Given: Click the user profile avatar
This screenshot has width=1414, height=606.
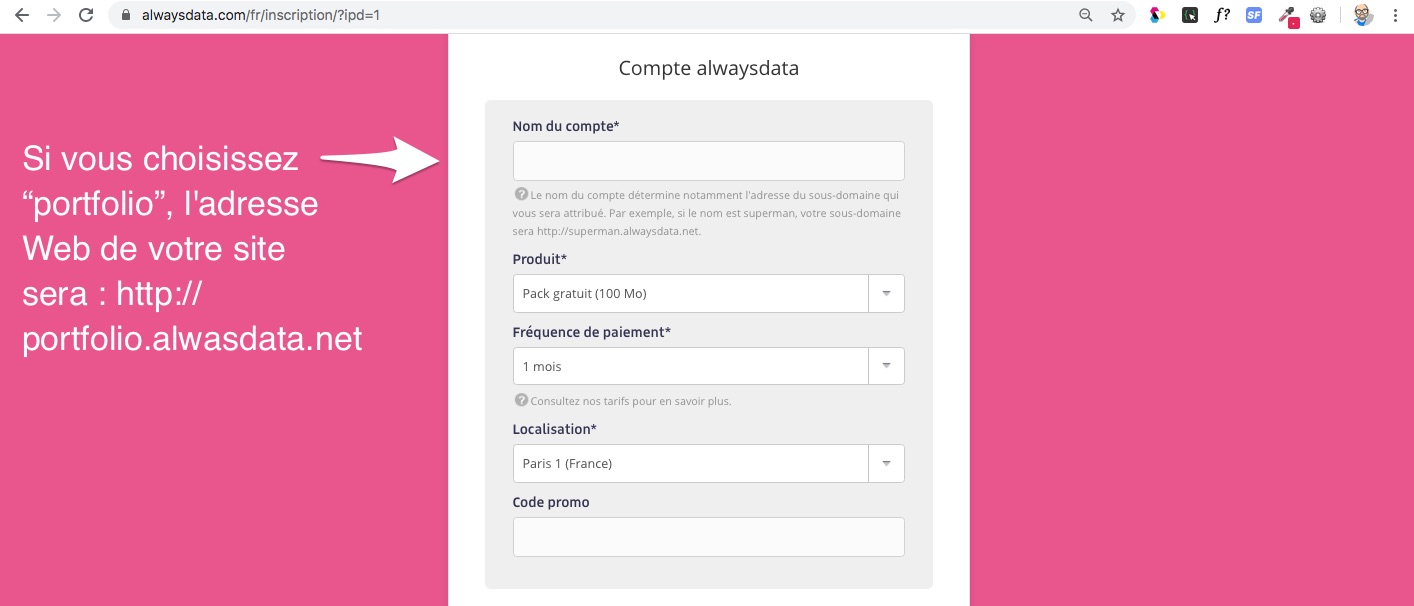Looking at the screenshot, I should (x=1362, y=16).
